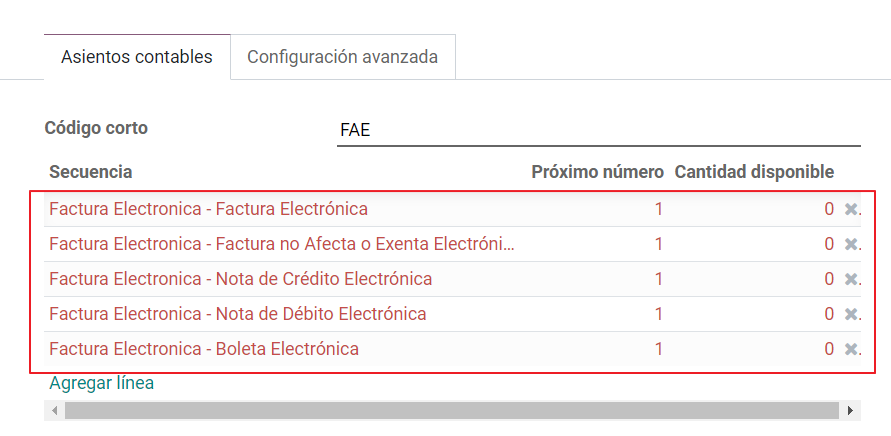Edit next number of Nota de Débito row
The height and width of the screenshot is (436, 891).
659,314
